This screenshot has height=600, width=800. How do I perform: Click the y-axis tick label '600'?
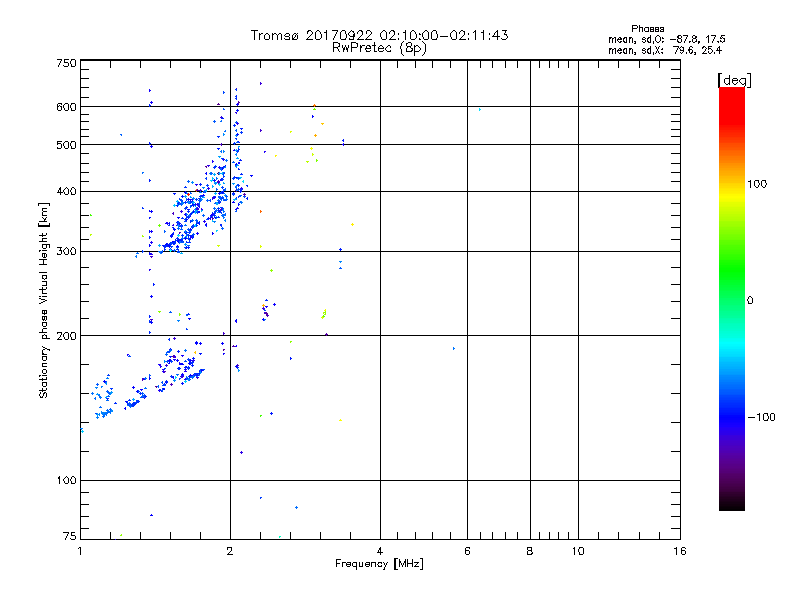[66, 107]
